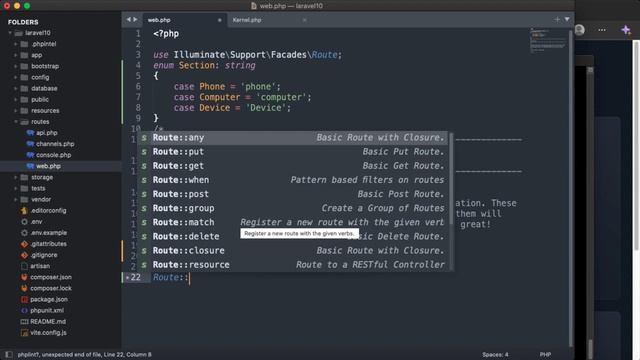The height and width of the screenshot is (360, 640).
Task: Expand the bootstrap folder
Action: (x=16, y=66)
